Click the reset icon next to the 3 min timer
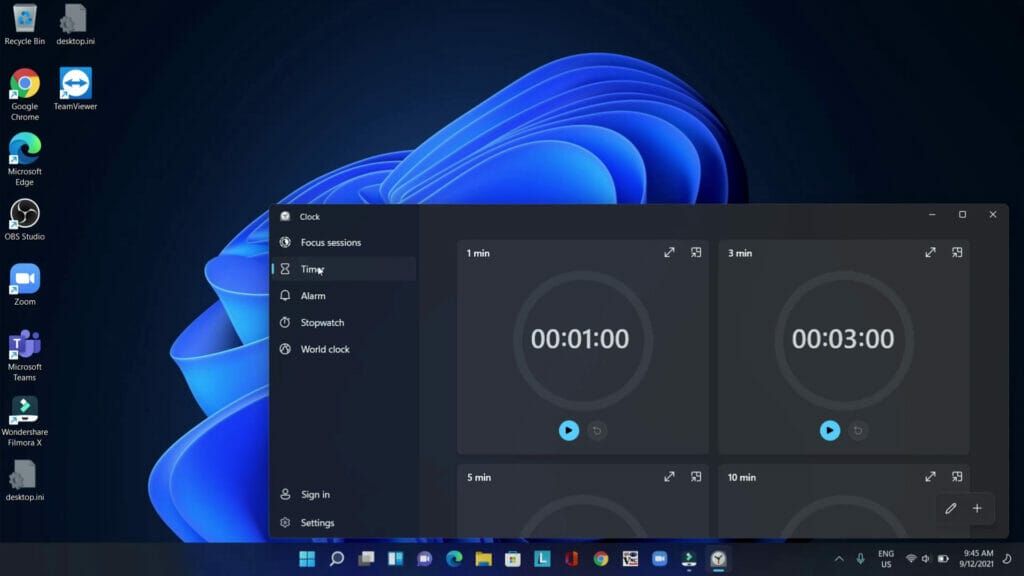Screen dimensions: 1024x576 tap(857, 430)
